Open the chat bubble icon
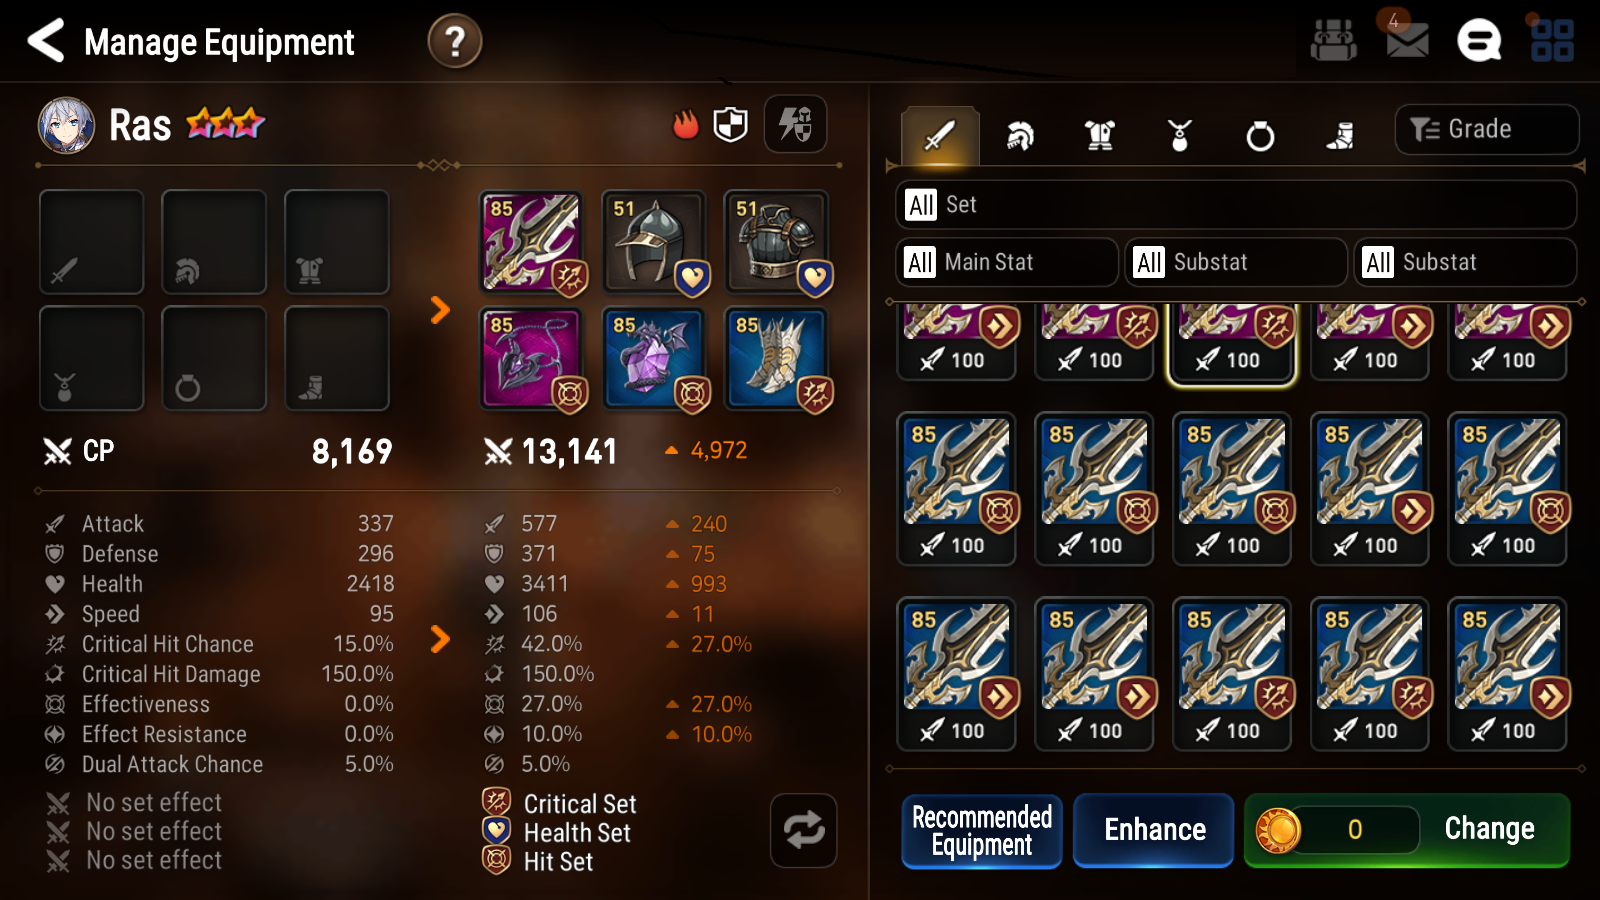1600x900 pixels. [1479, 41]
